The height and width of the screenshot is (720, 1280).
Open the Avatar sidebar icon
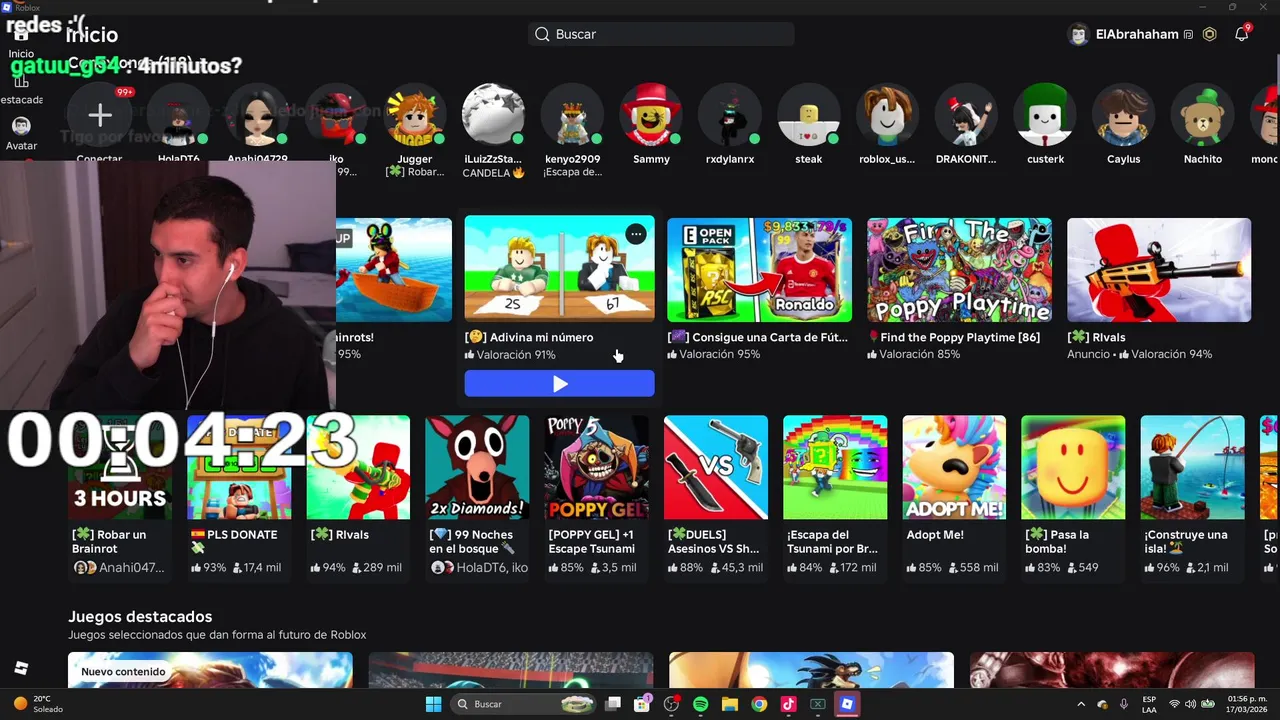pyautogui.click(x=21, y=126)
